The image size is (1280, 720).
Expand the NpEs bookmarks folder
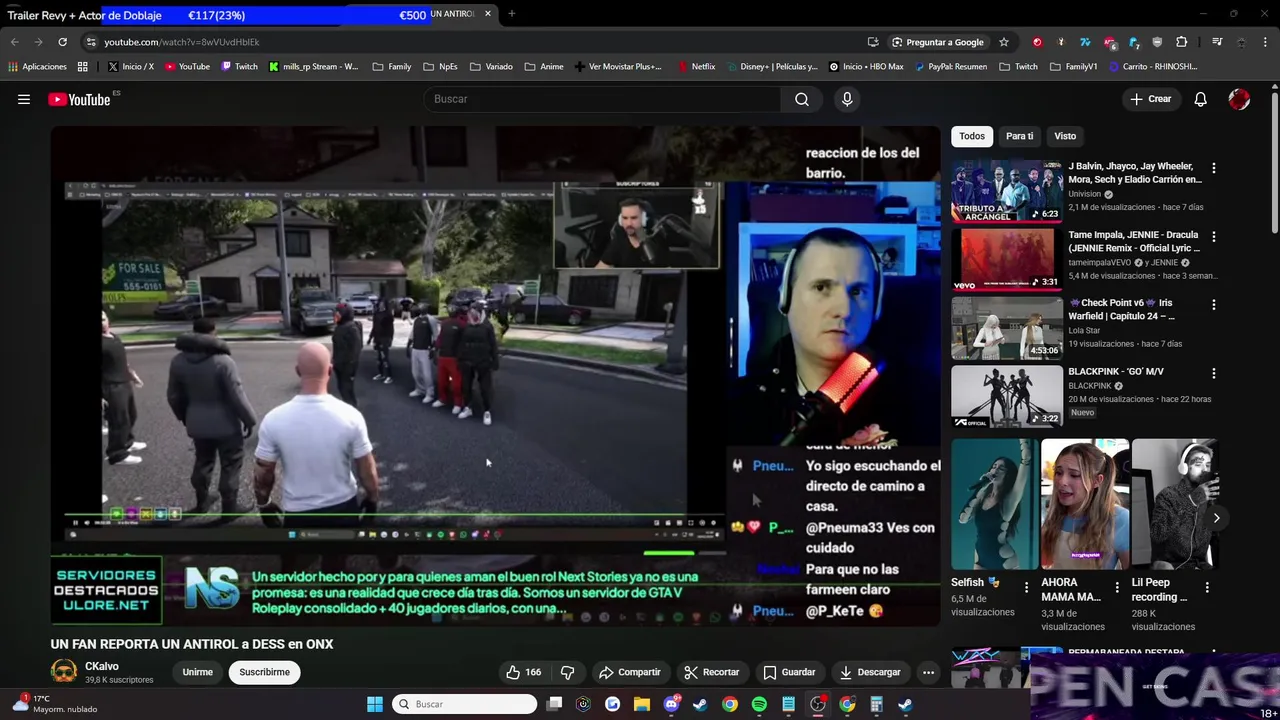[440, 67]
